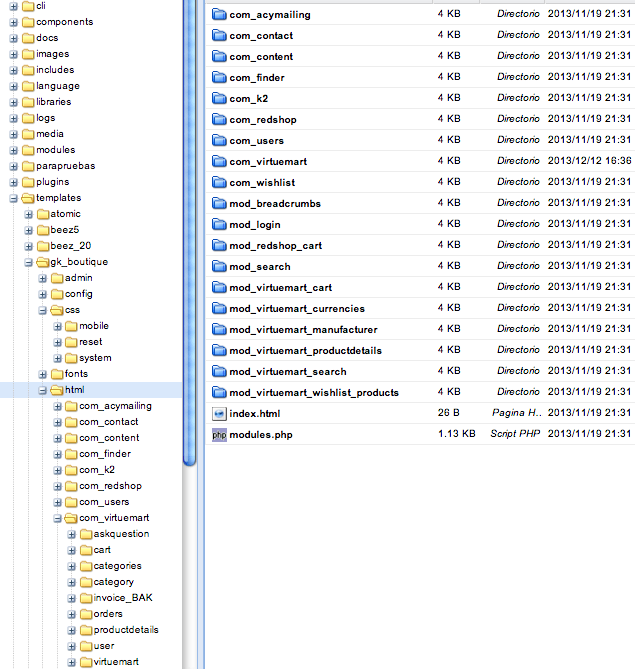Viewport: 635px width, 669px height.
Task: Select the system folder under css
Action: point(95,358)
